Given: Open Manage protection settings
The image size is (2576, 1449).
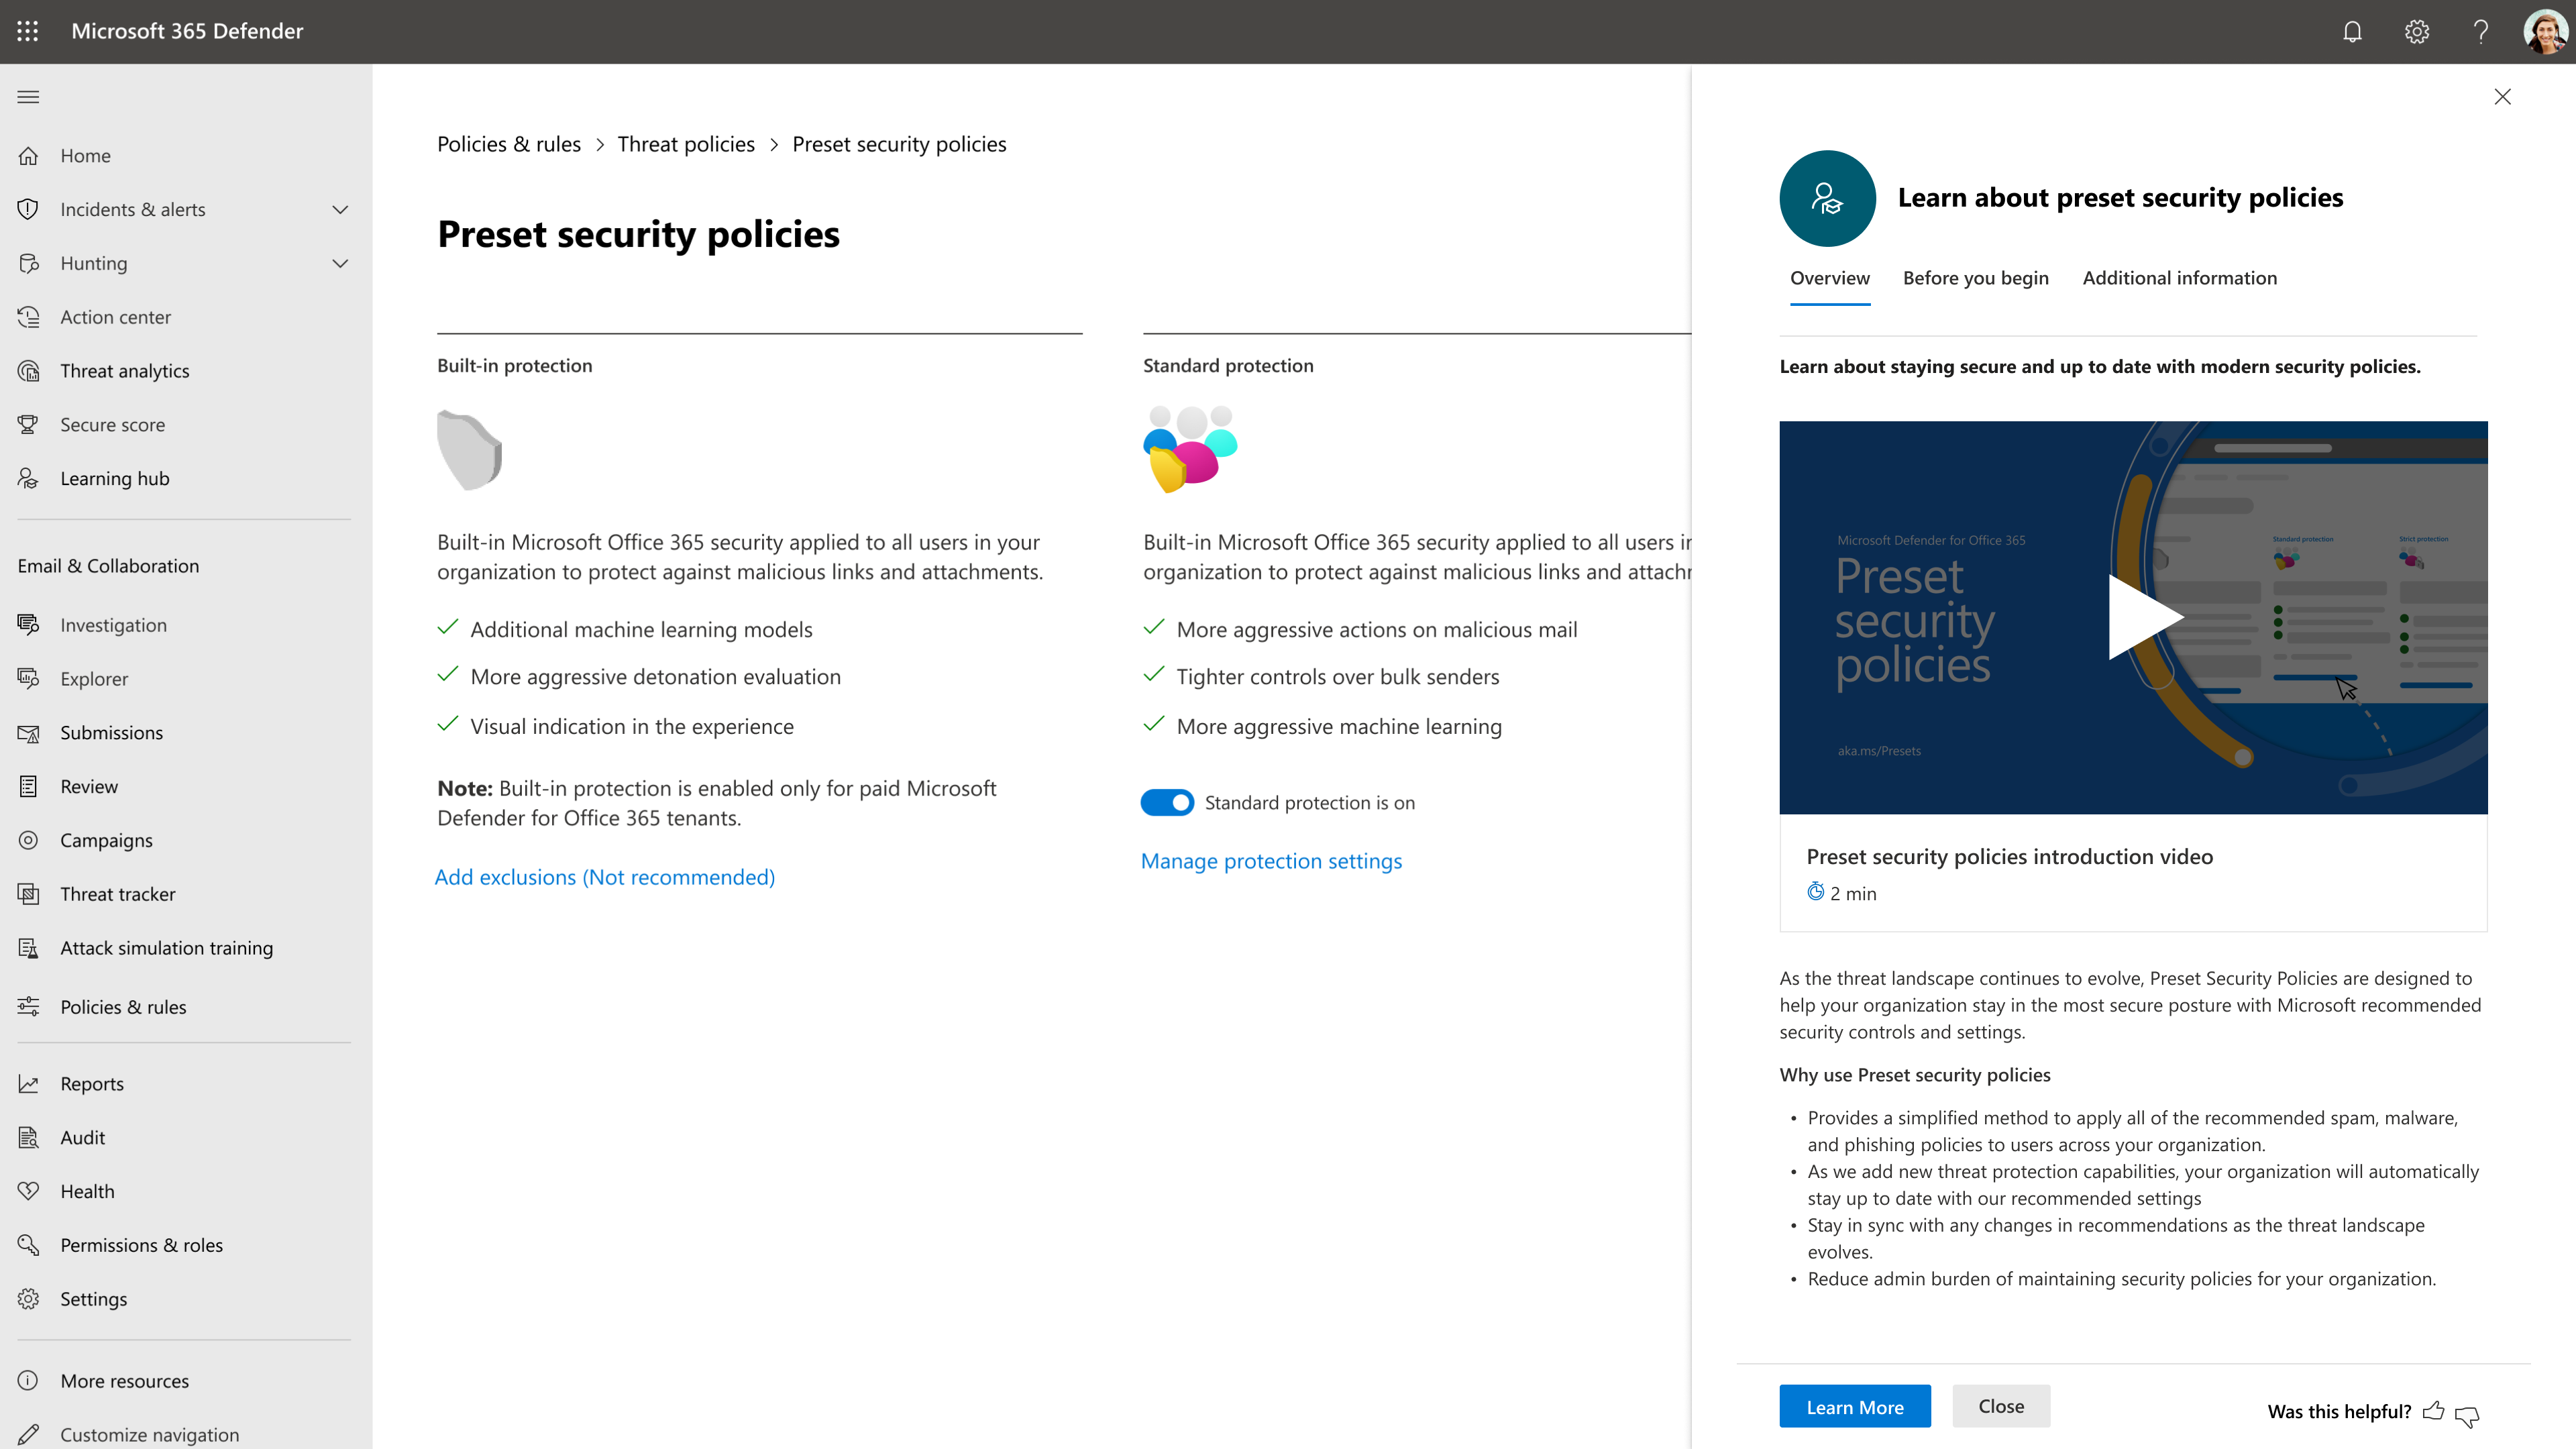Looking at the screenshot, I should click(1272, 861).
